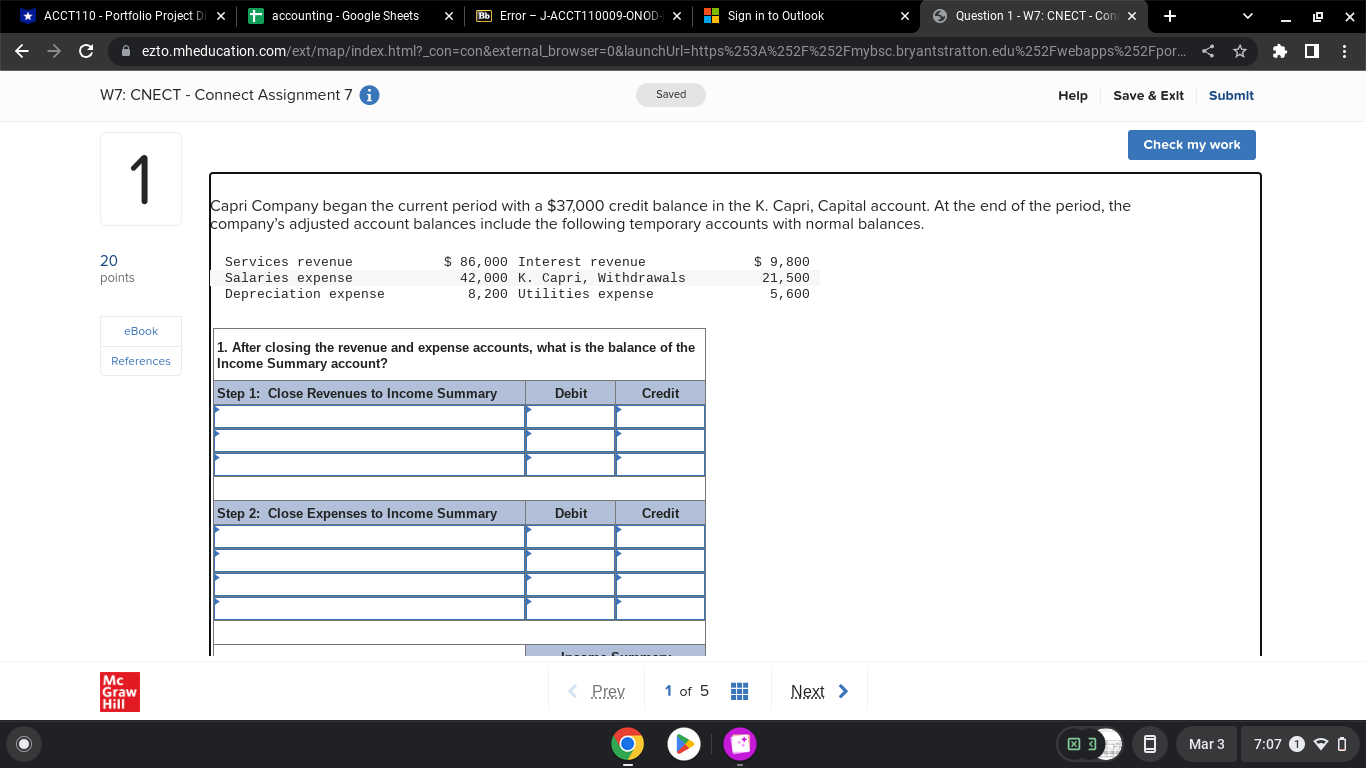
Task: Click the first Debit cell in Step 1
Action: (x=571, y=416)
